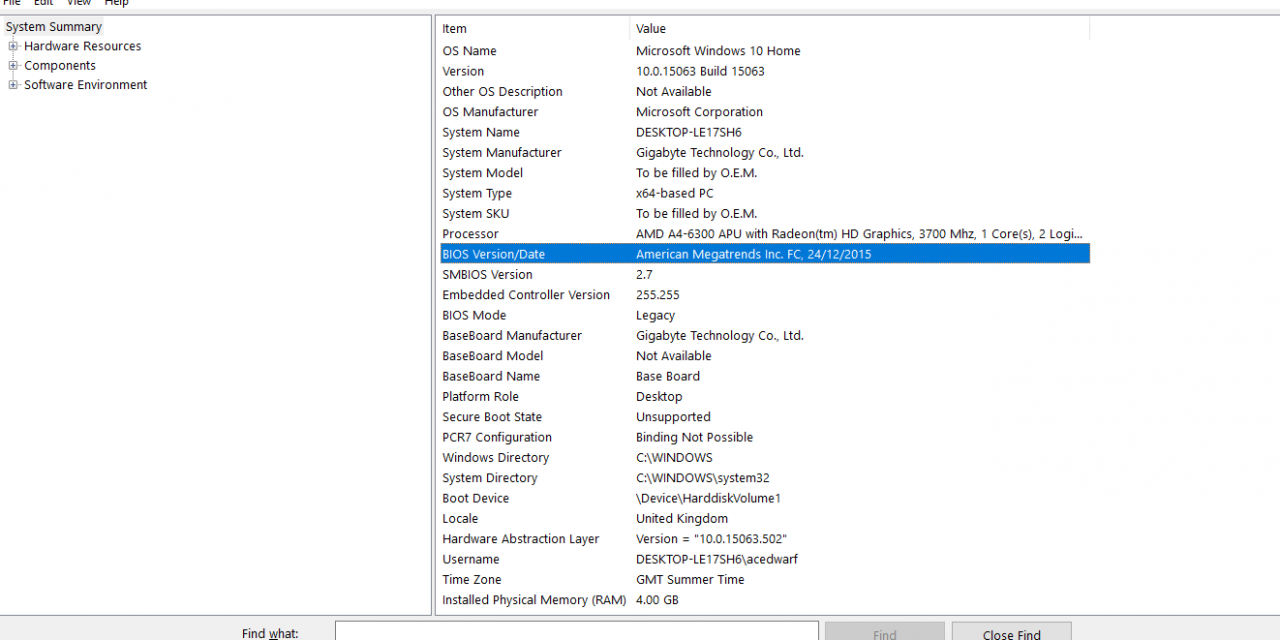
Task: Select the OS Name row label
Action: coord(469,51)
